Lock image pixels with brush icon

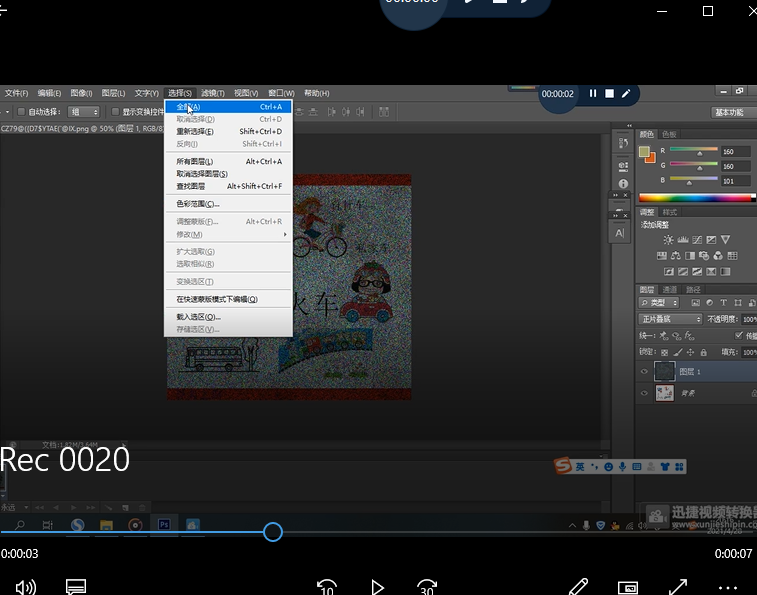(678, 353)
